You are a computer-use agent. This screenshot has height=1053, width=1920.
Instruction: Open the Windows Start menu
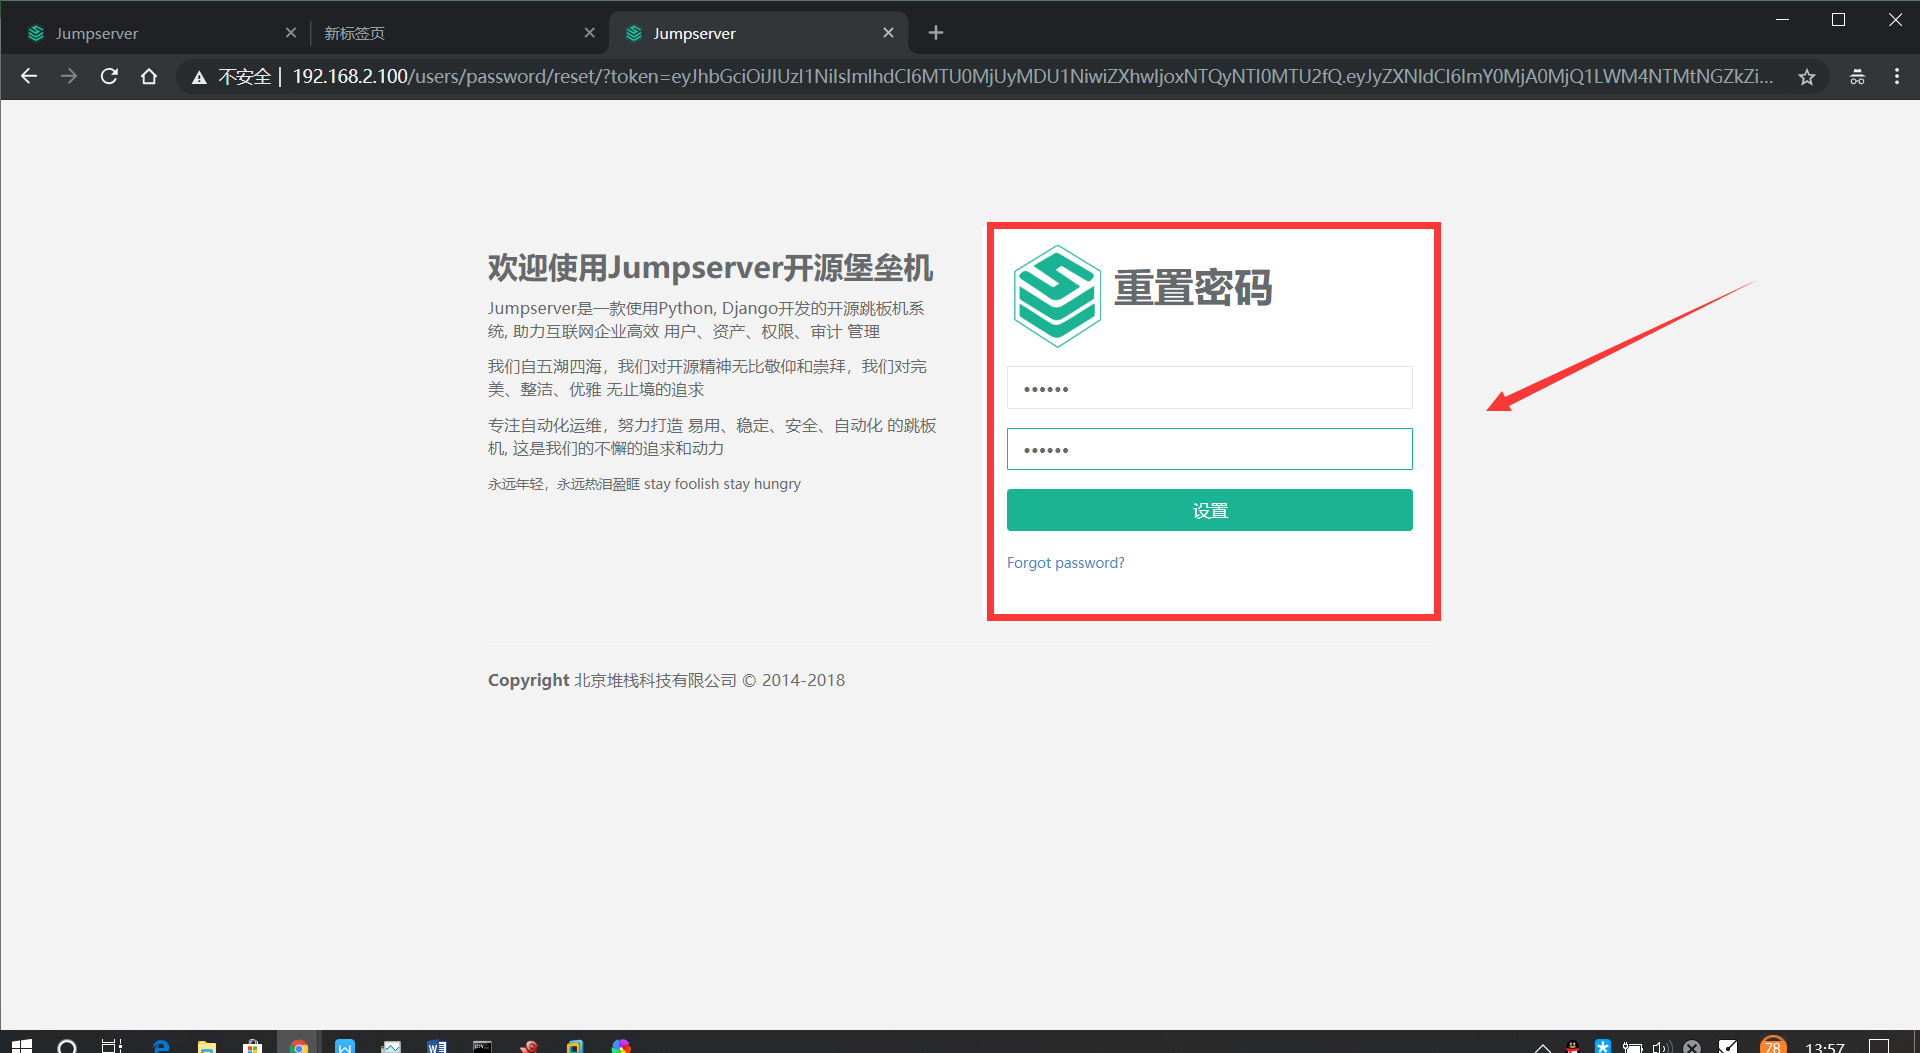click(x=22, y=1046)
